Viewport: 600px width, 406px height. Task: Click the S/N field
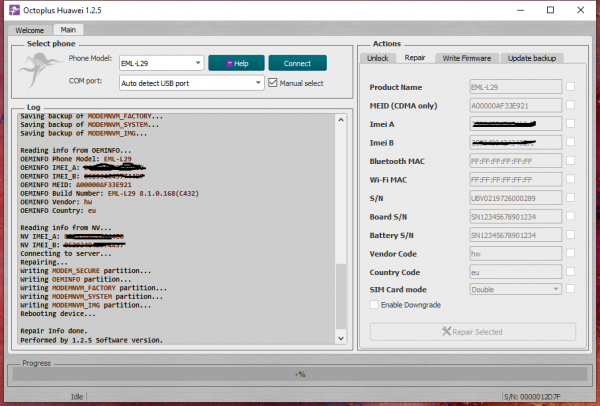(515, 198)
